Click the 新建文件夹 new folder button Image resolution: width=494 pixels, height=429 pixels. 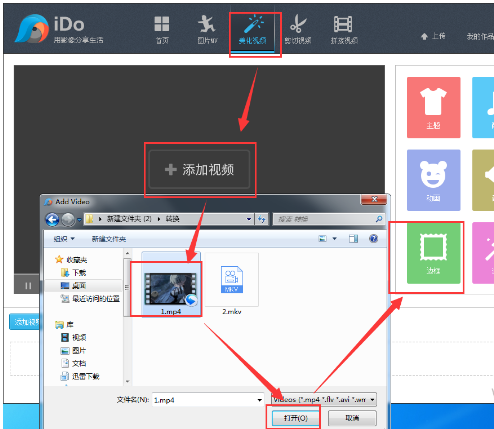(x=109, y=239)
